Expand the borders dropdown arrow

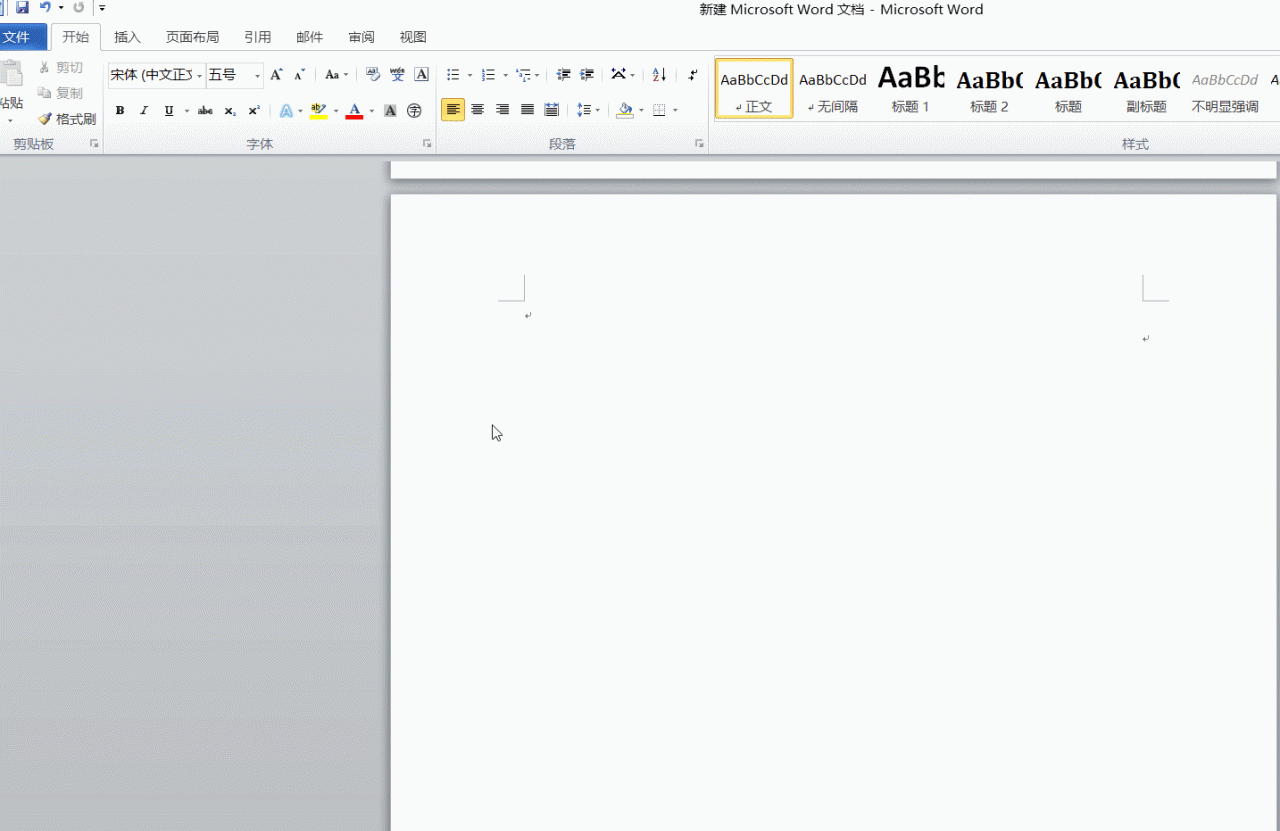(675, 111)
